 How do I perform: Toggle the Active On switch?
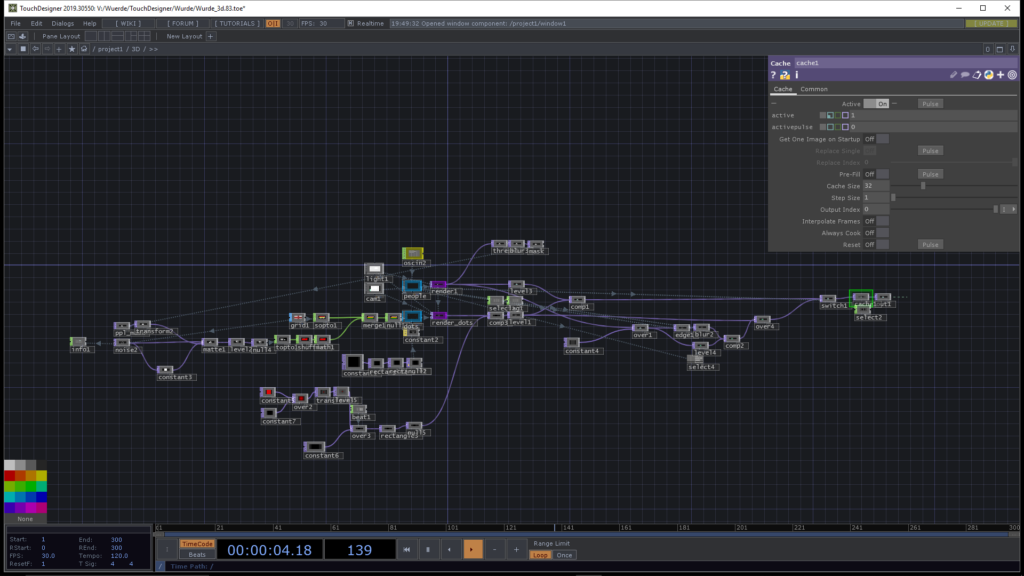point(876,103)
